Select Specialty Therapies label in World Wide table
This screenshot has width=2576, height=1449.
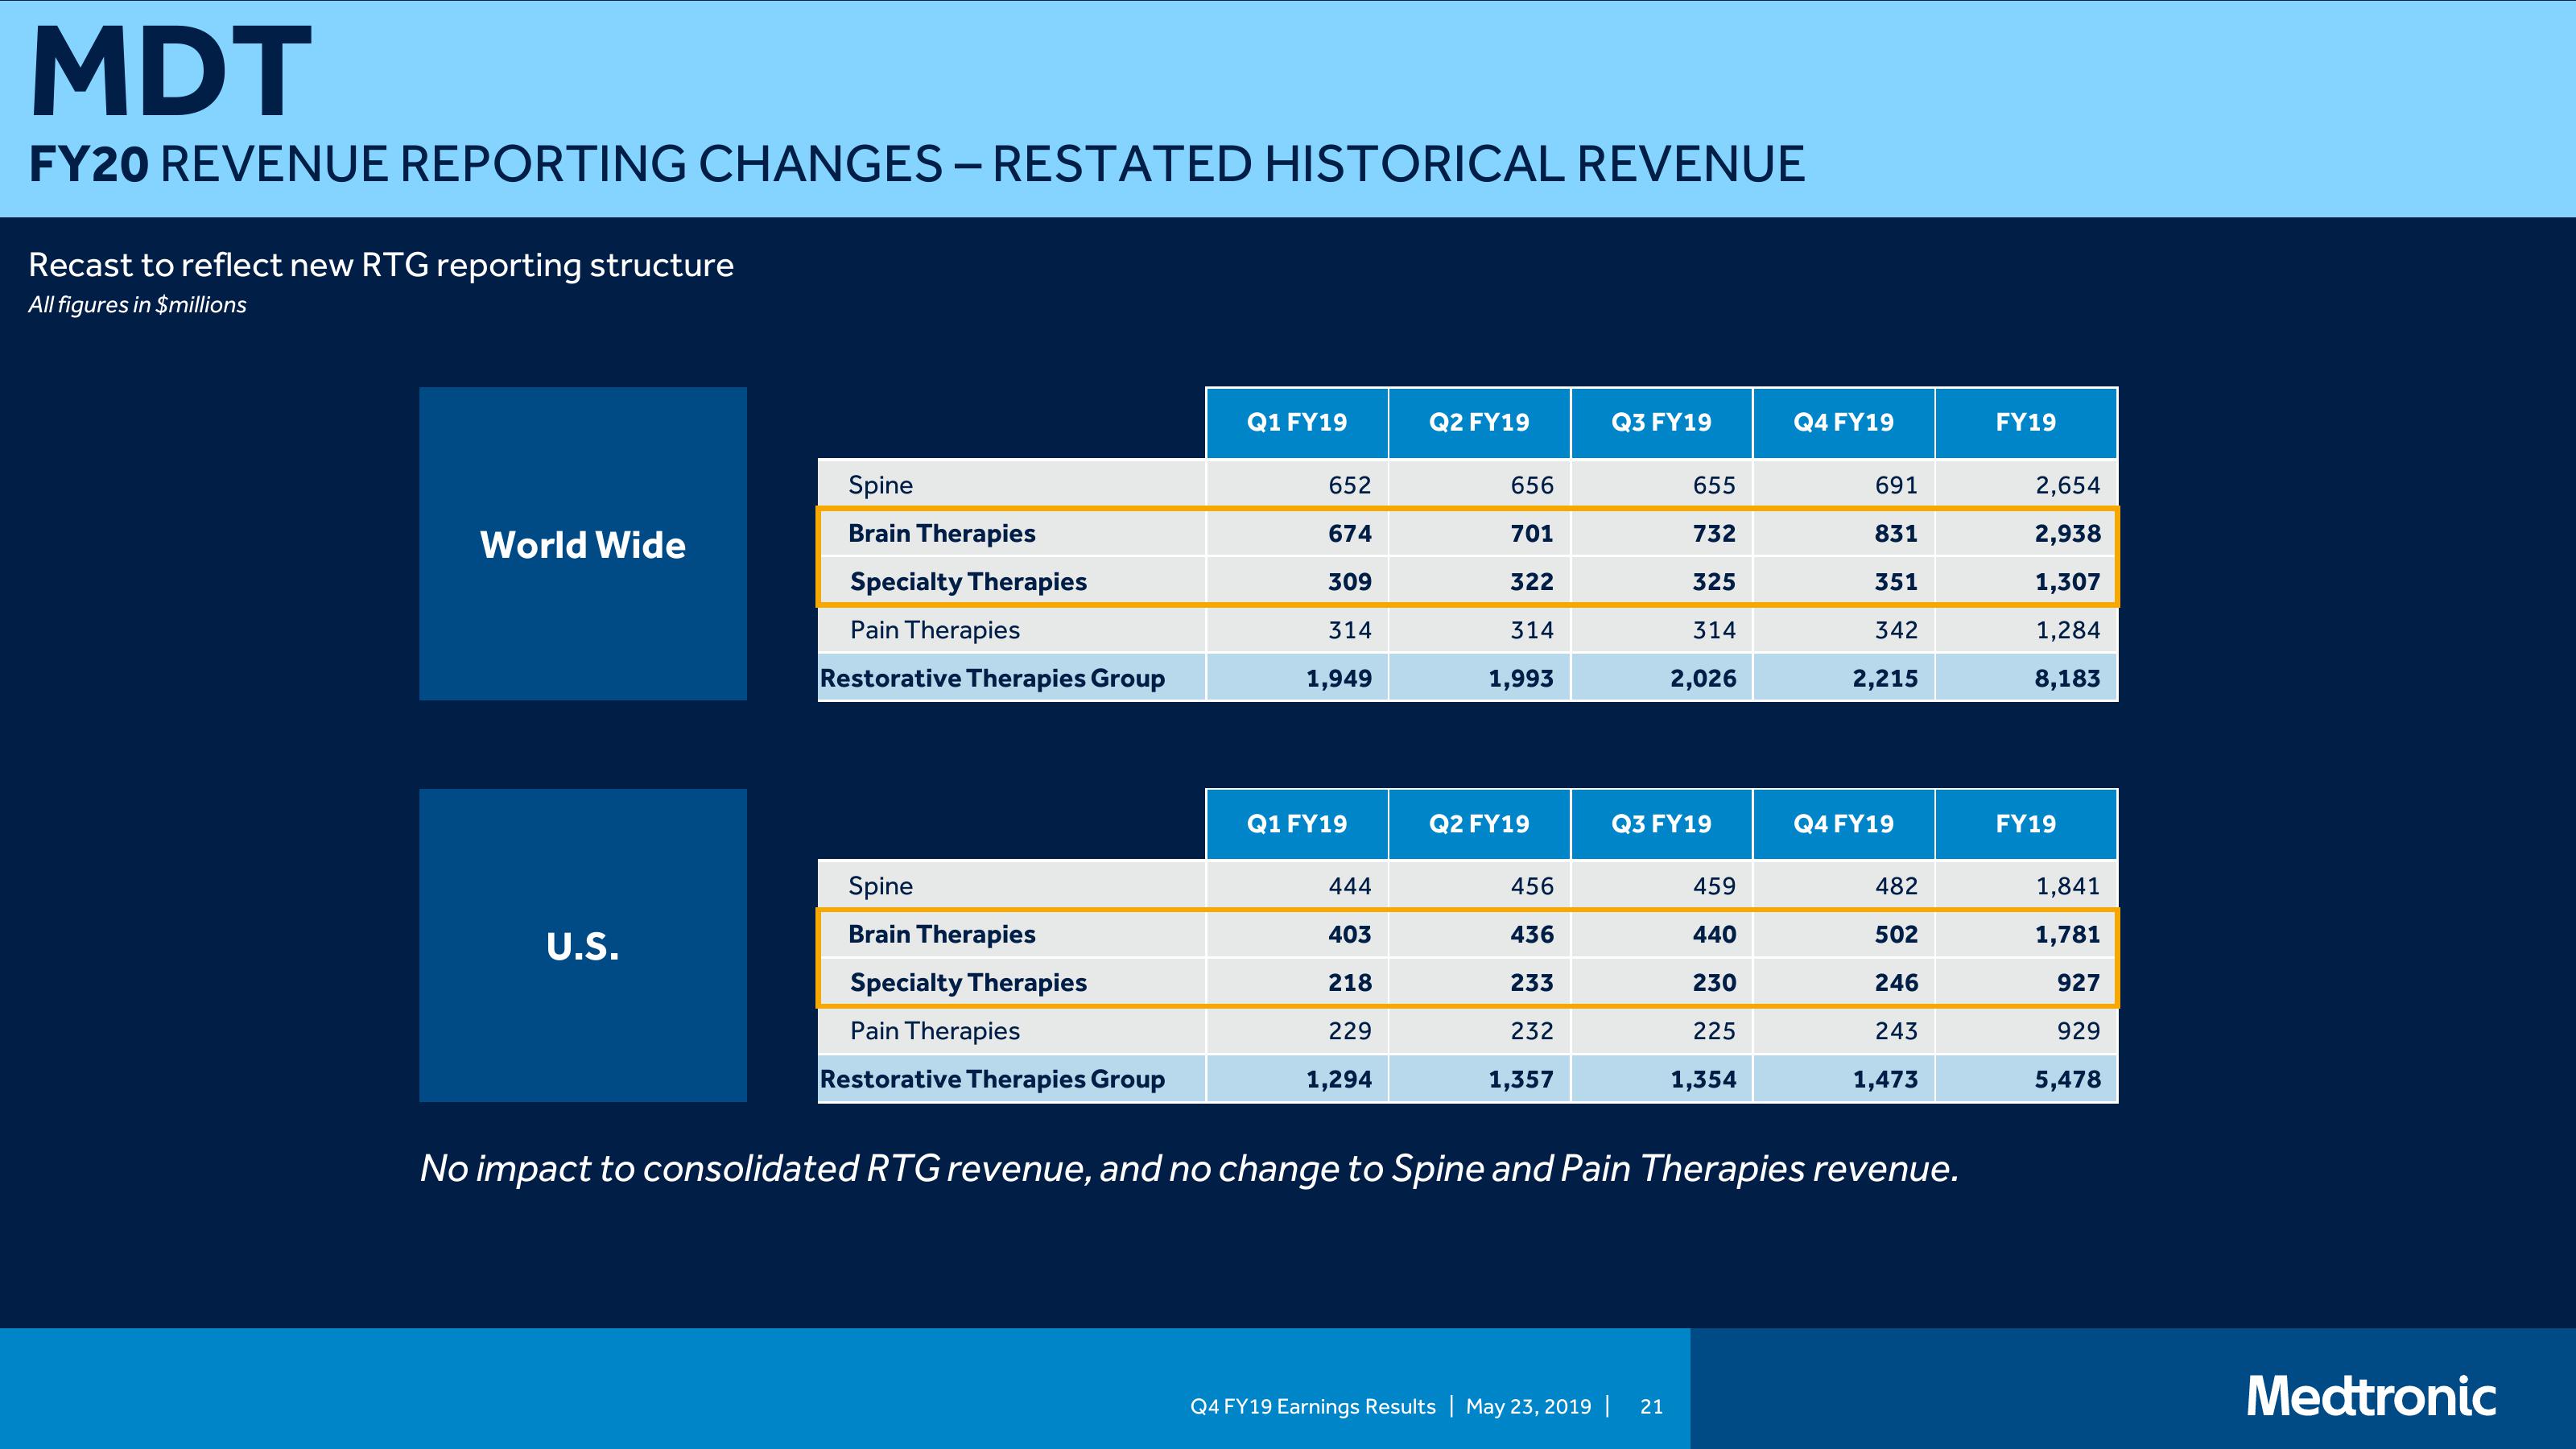[968, 582]
